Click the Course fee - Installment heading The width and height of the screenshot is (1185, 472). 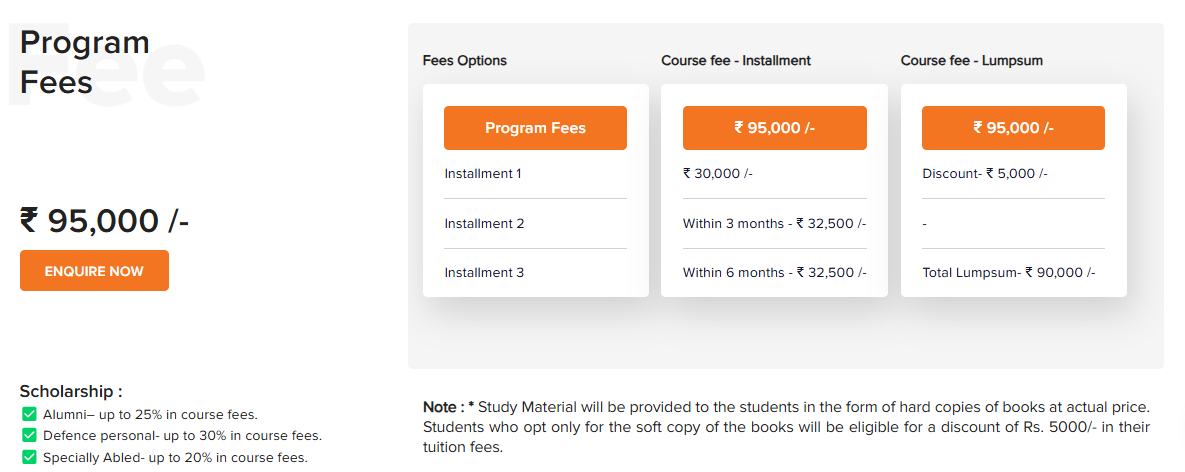[736, 61]
